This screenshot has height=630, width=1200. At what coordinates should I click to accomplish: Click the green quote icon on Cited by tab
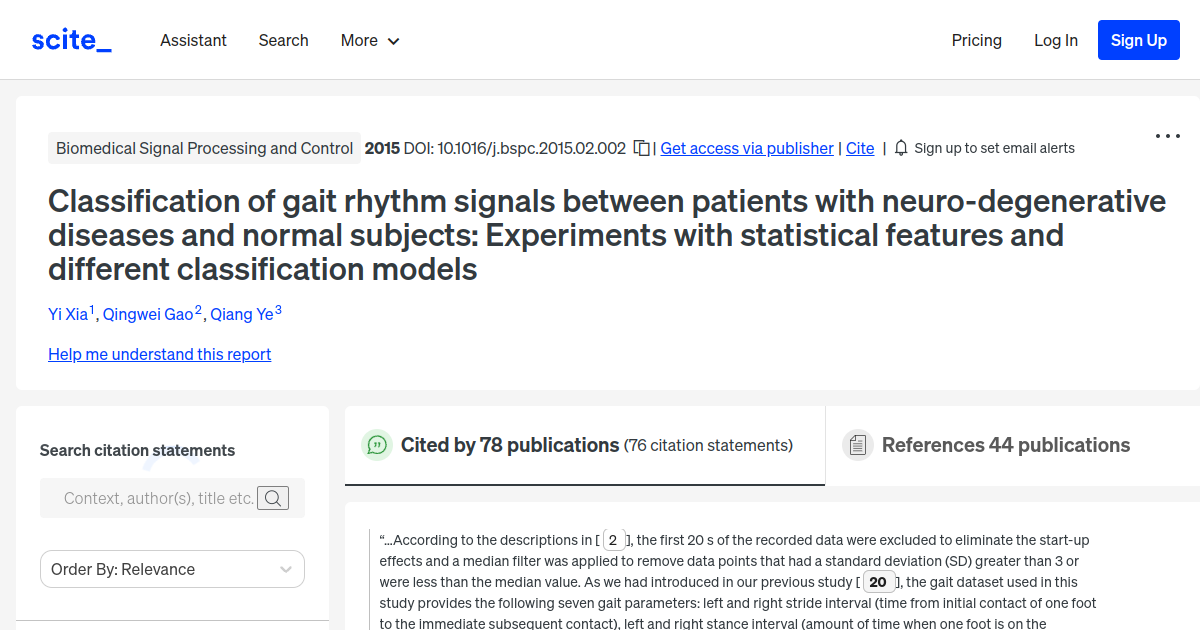[377, 445]
